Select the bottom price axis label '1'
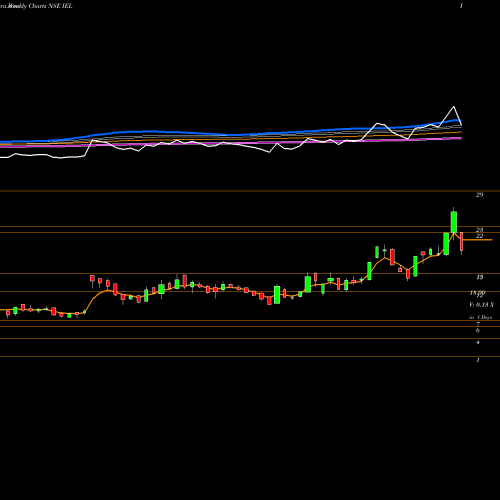 click(x=478, y=360)
